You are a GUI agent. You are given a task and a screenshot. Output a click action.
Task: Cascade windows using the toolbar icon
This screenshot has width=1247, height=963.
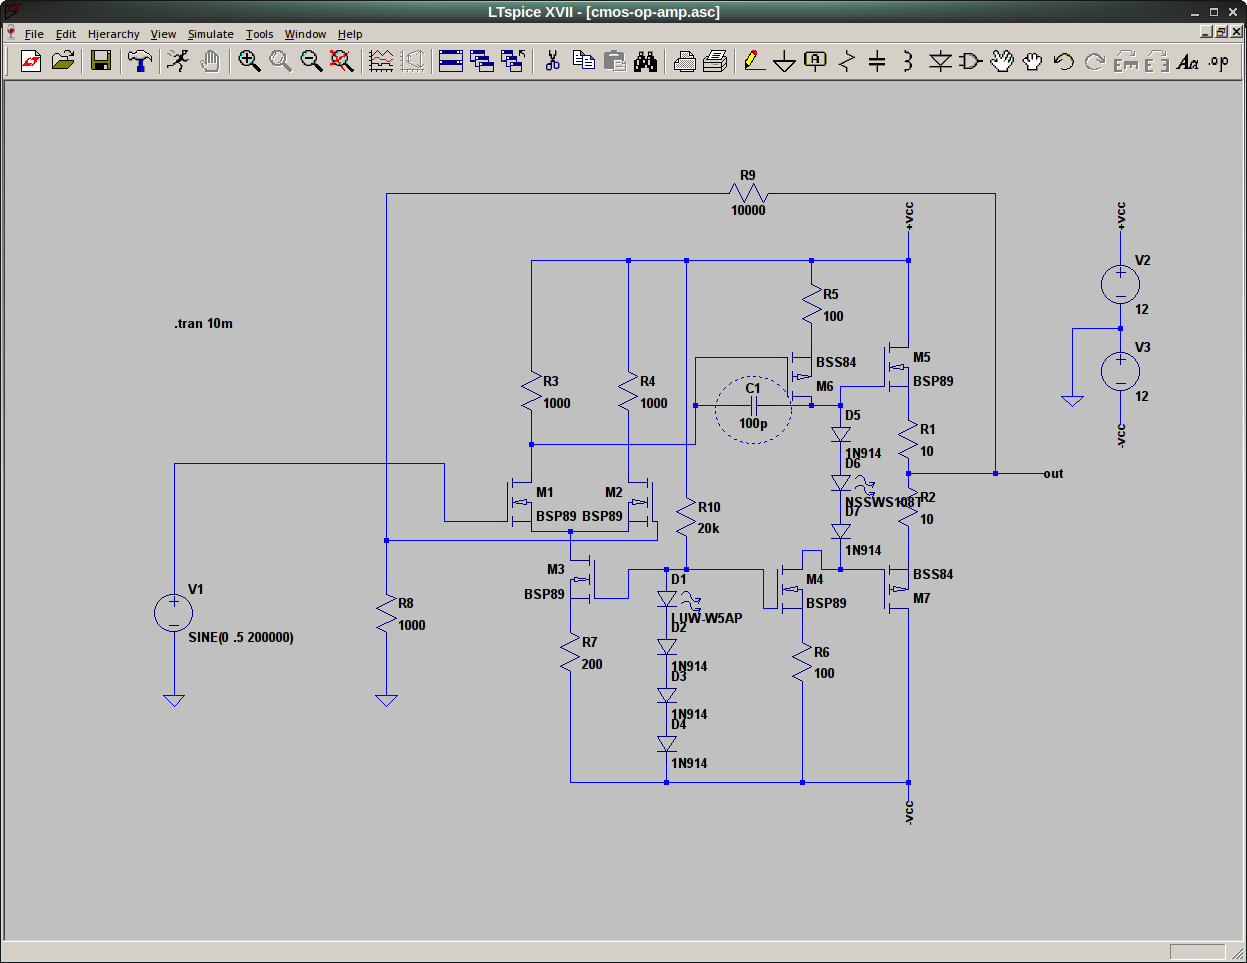click(482, 61)
